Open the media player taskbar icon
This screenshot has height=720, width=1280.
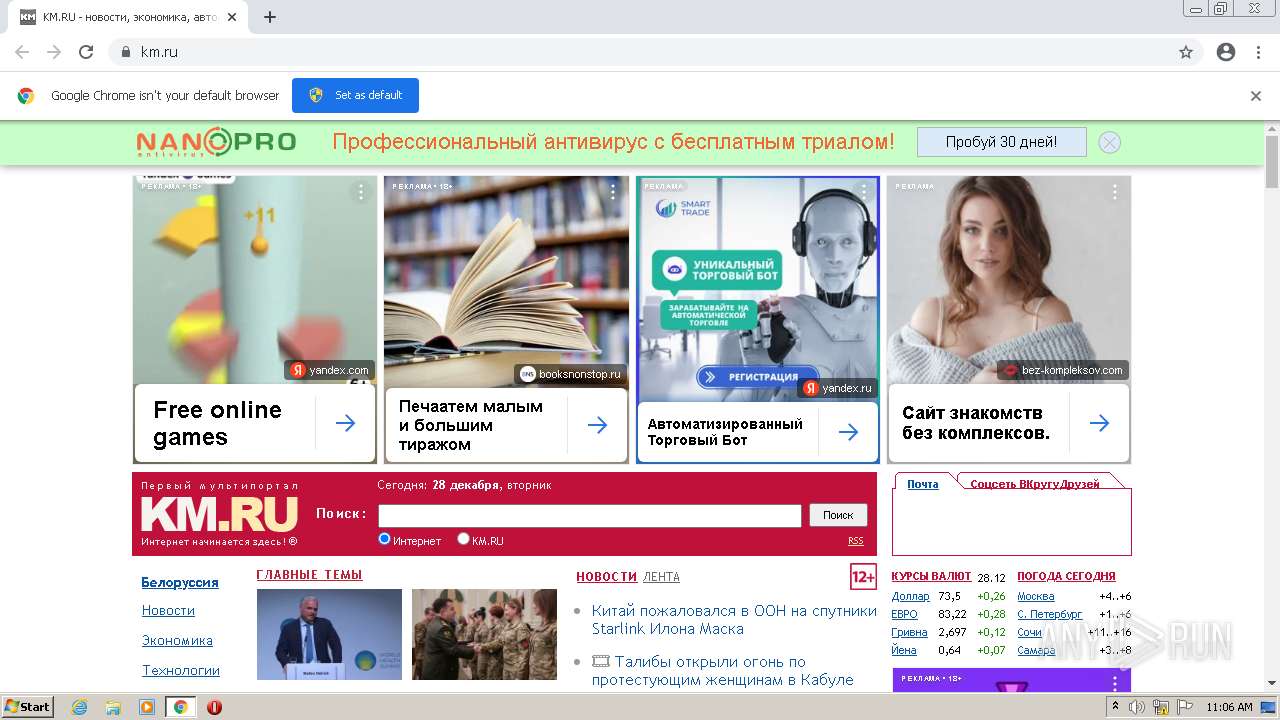point(146,707)
